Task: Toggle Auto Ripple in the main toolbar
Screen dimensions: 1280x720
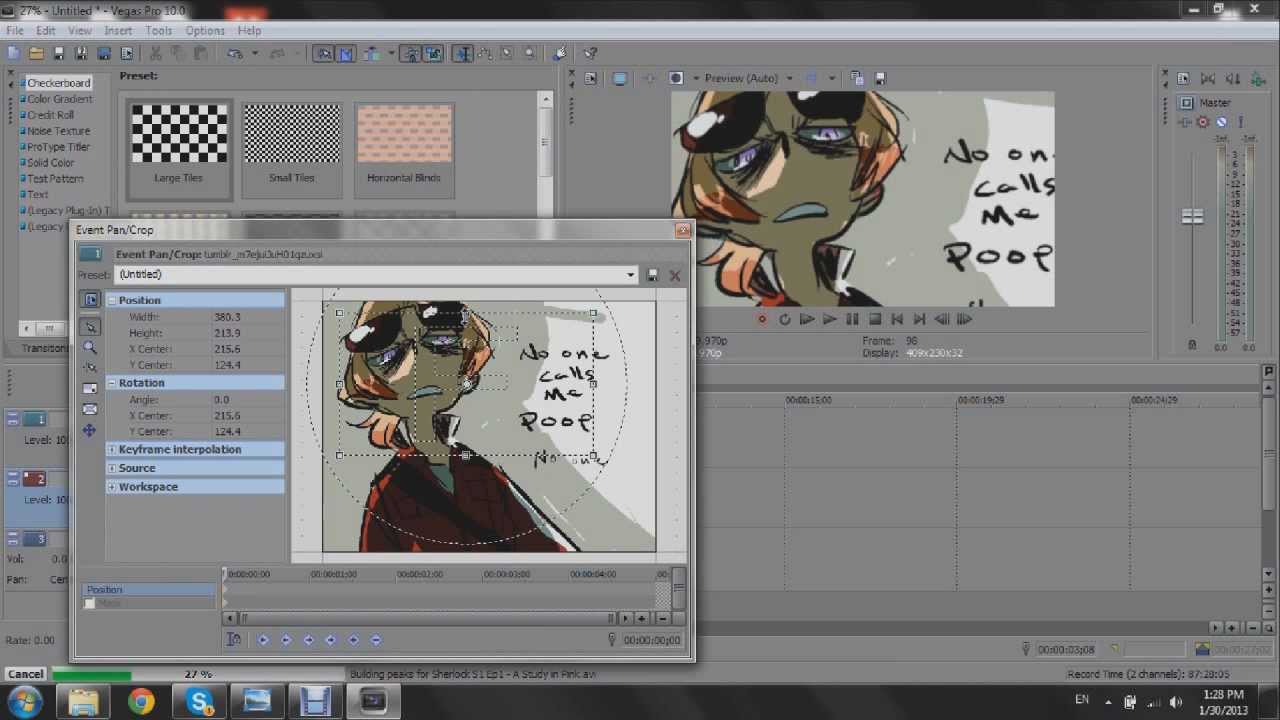Action: pyautogui.click(x=371, y=53)
